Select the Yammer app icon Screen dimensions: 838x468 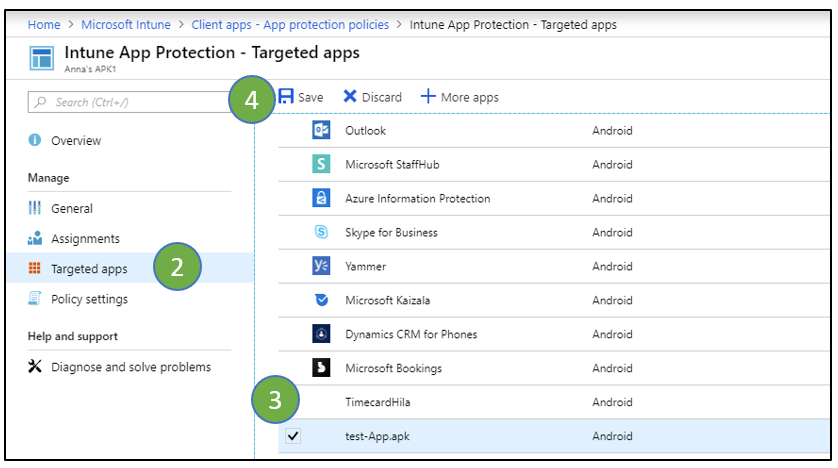click(321, 266)
